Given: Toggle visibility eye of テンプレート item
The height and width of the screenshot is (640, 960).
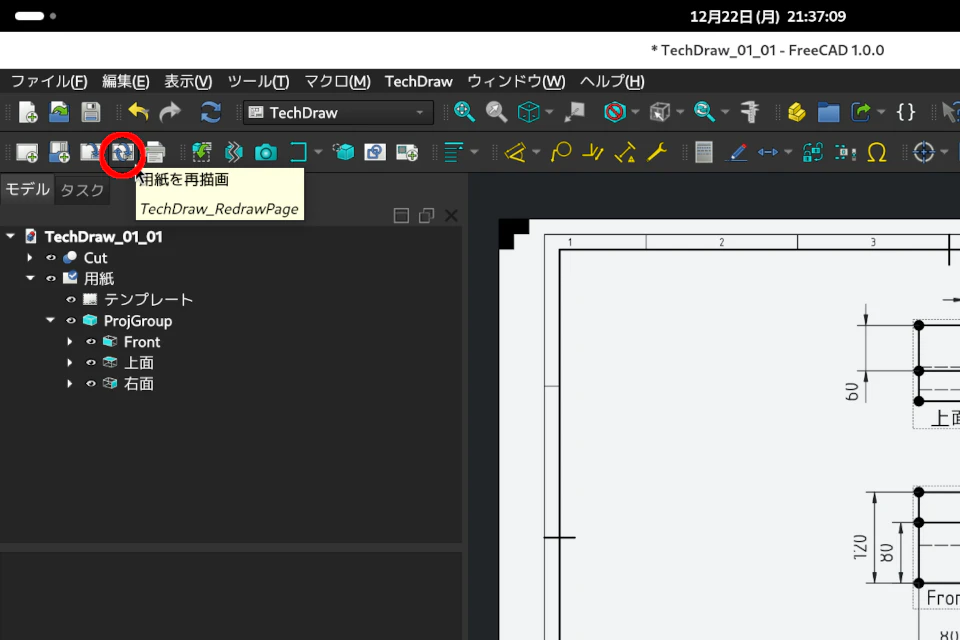Looking at the screenshot, I should [x=71, y=299].
